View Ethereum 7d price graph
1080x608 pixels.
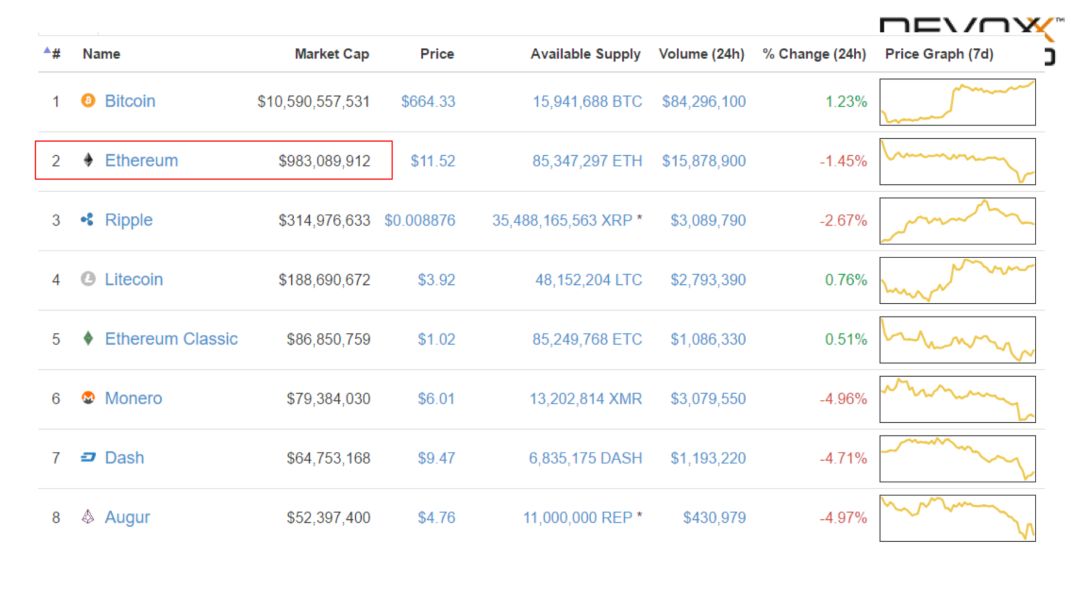click(x=957, y=161)
